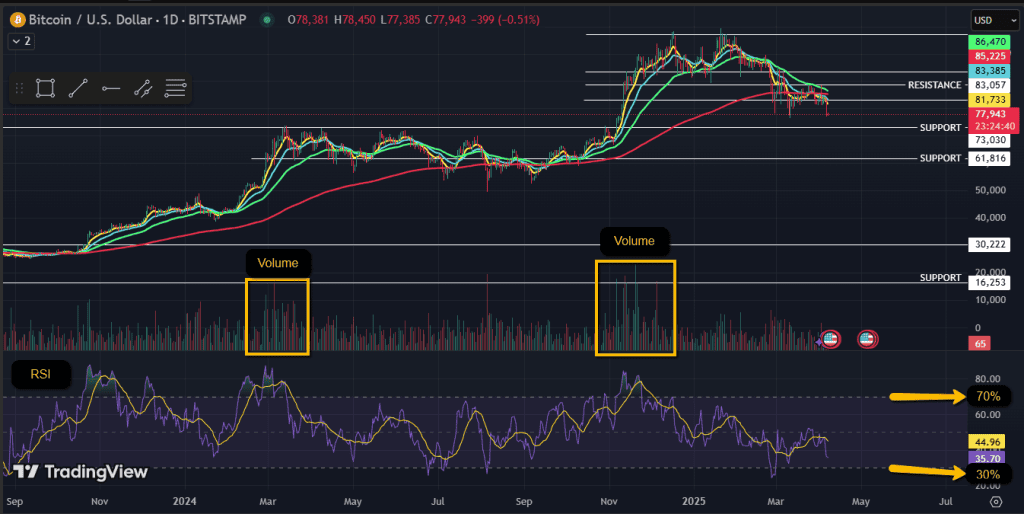Open the US flag event nearest the 65 label

tap(867, 339)
